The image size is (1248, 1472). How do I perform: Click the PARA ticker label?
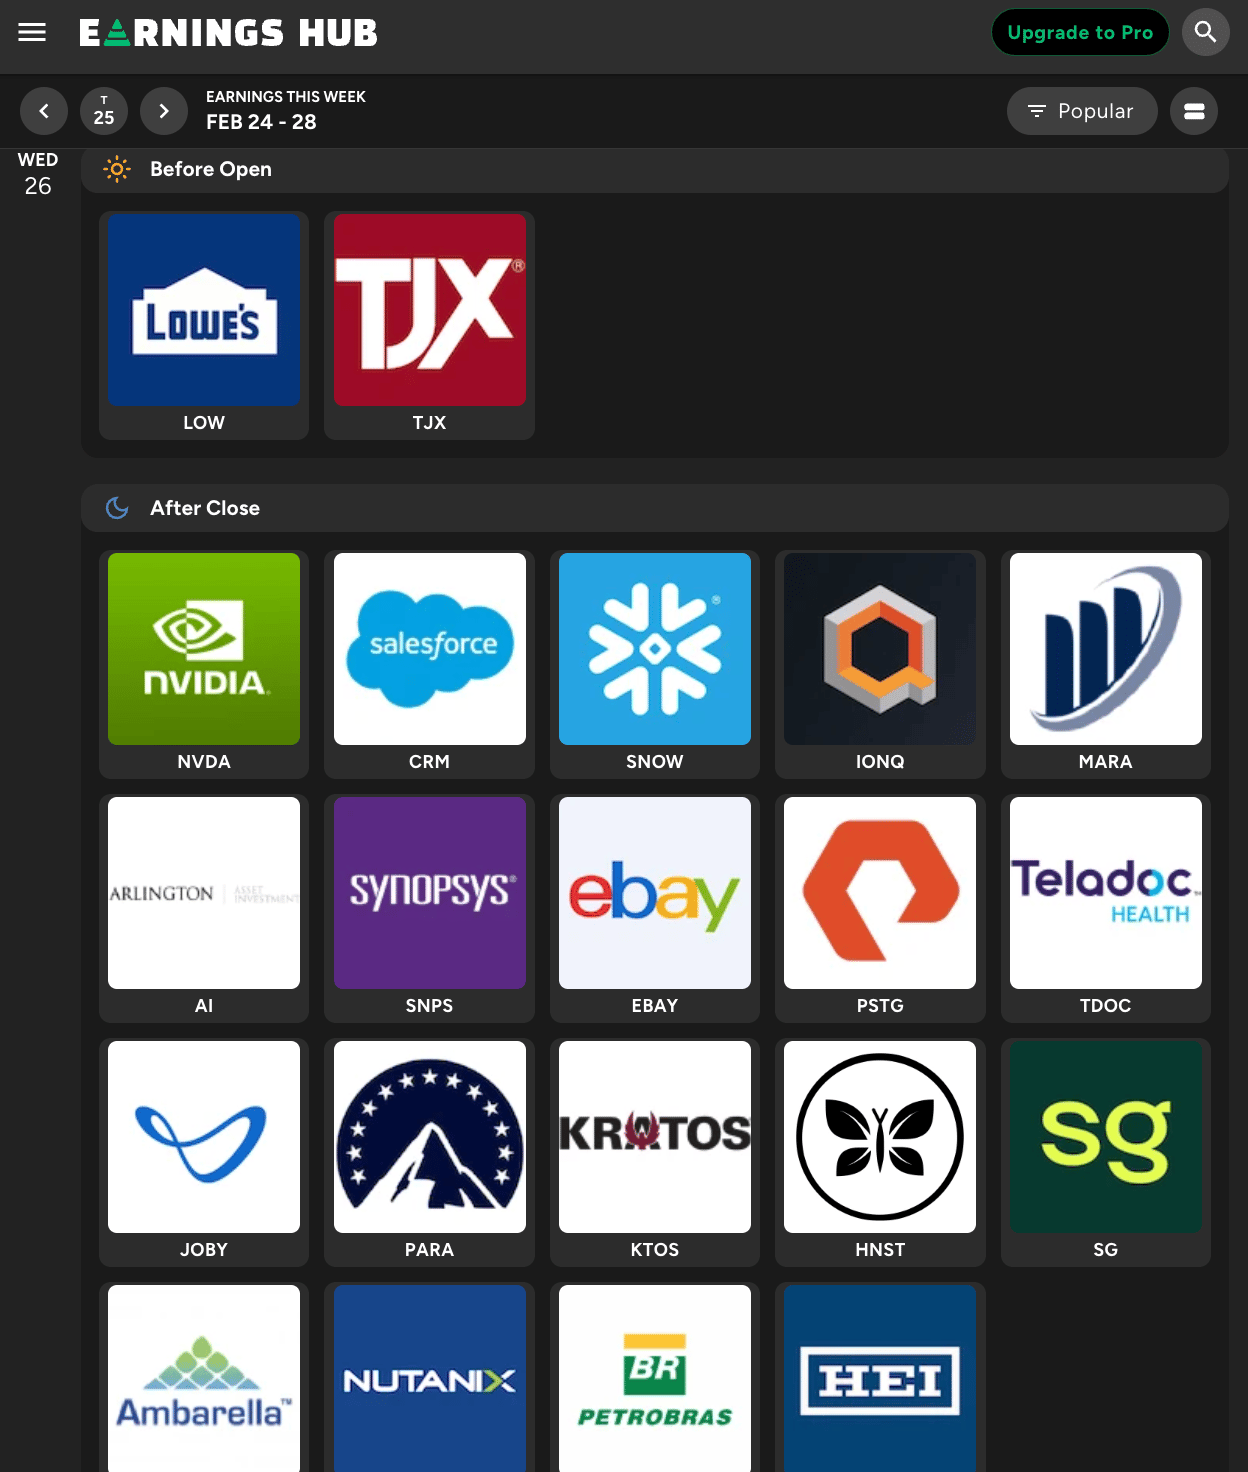(430, 1250)
